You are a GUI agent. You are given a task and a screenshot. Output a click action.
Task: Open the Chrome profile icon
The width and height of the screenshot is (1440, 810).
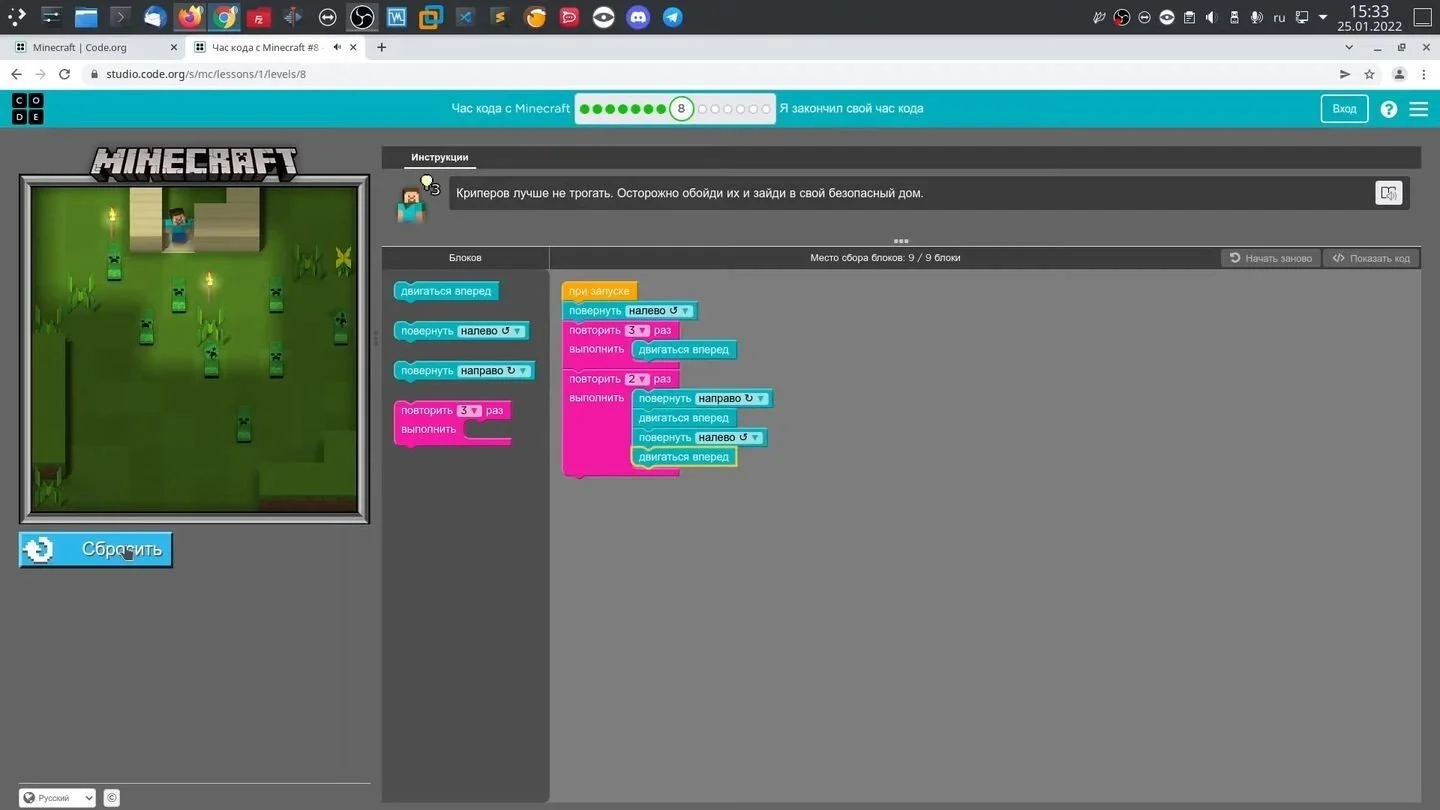[1399, 74]
